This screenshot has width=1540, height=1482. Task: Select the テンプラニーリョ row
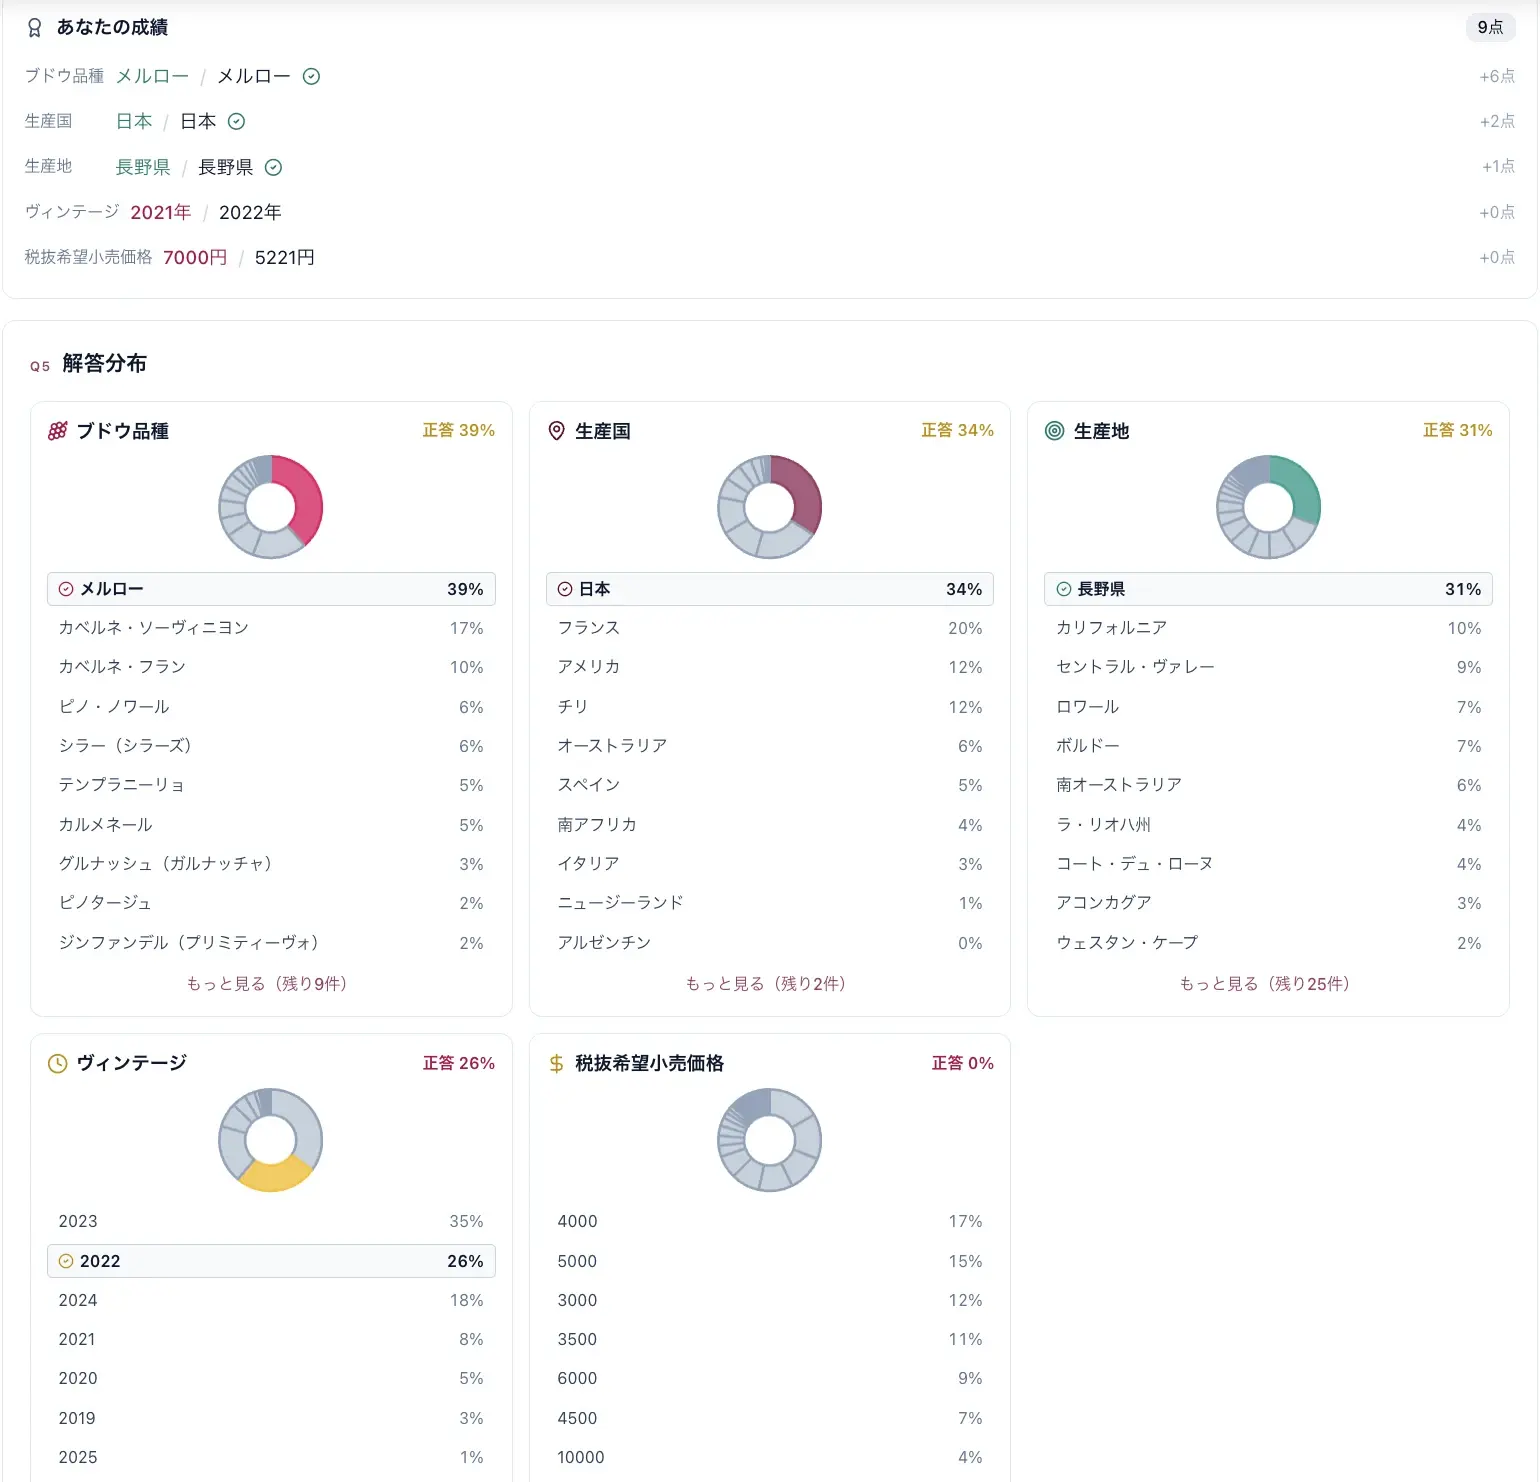271,785
